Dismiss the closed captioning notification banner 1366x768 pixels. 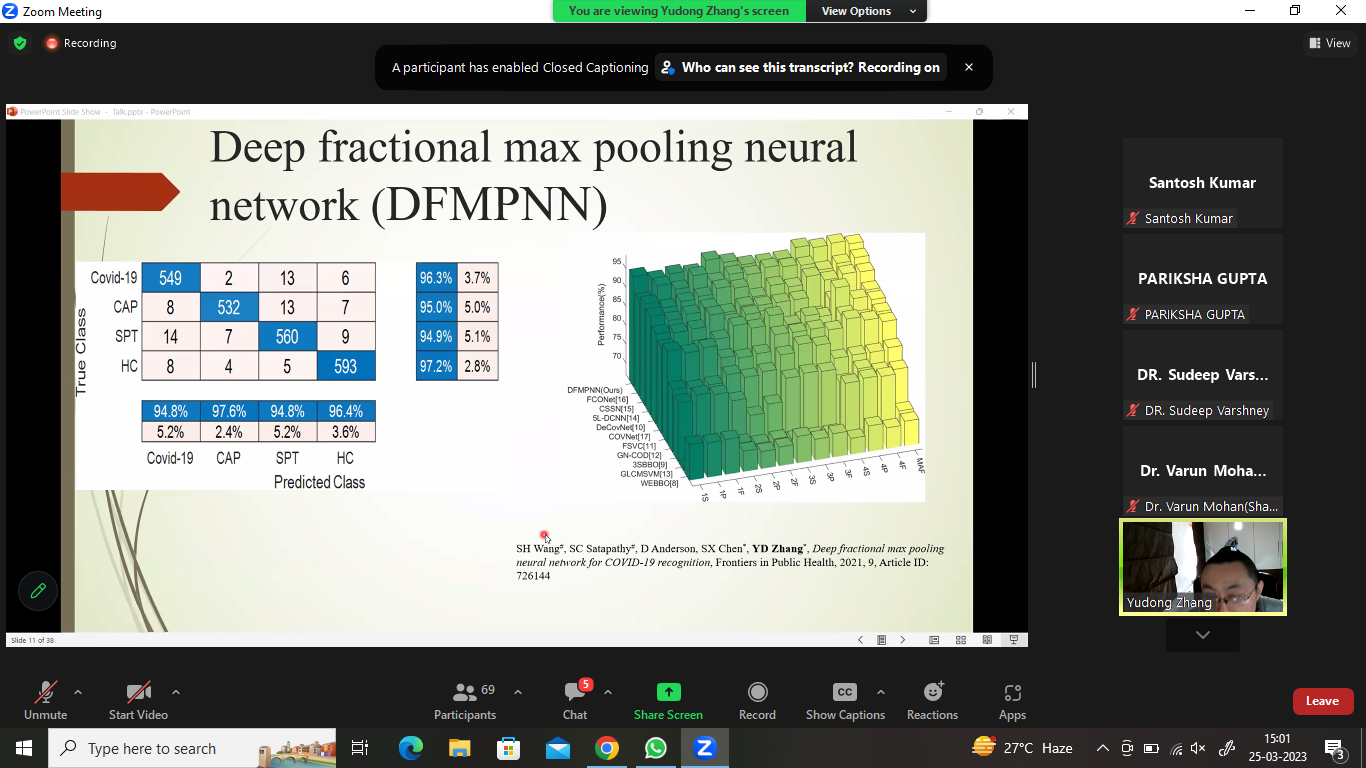pos(968,67)
